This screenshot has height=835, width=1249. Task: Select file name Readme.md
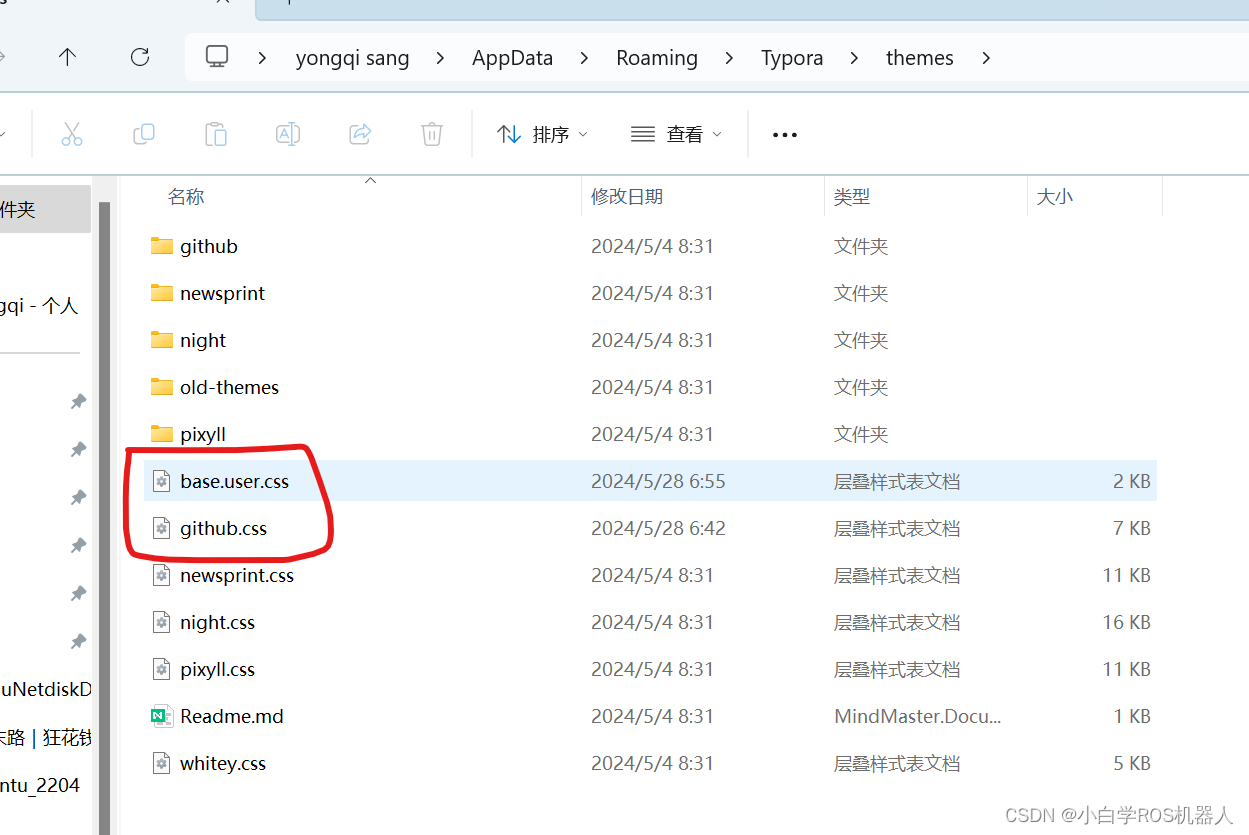pyautogui.click(x=232, y=716)
